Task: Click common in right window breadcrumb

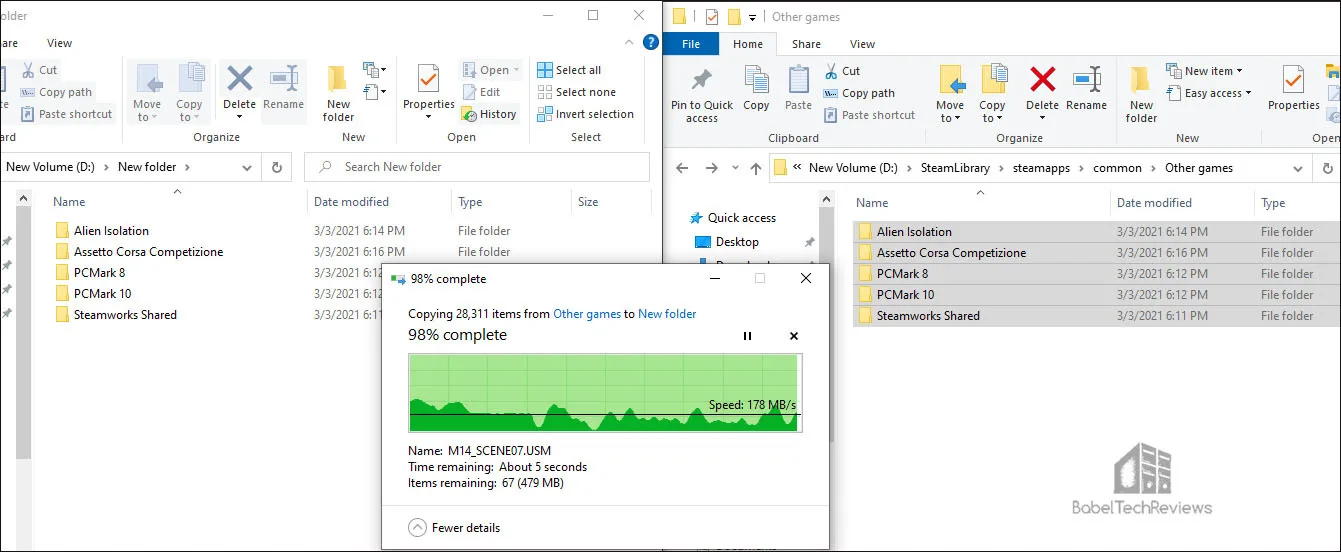Action: [1117, 168]
